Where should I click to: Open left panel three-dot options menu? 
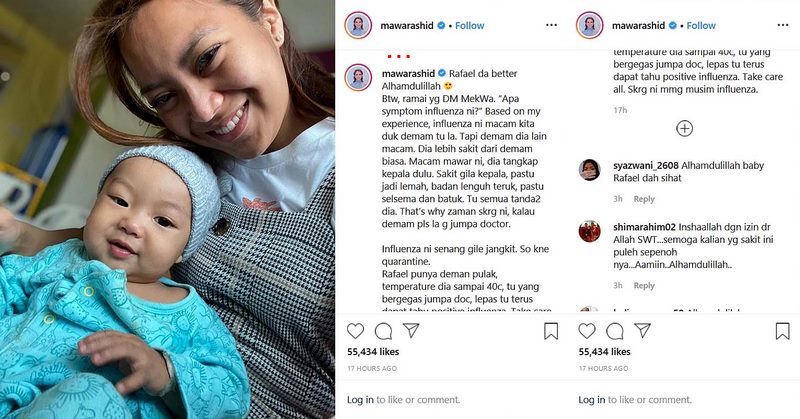552,25
